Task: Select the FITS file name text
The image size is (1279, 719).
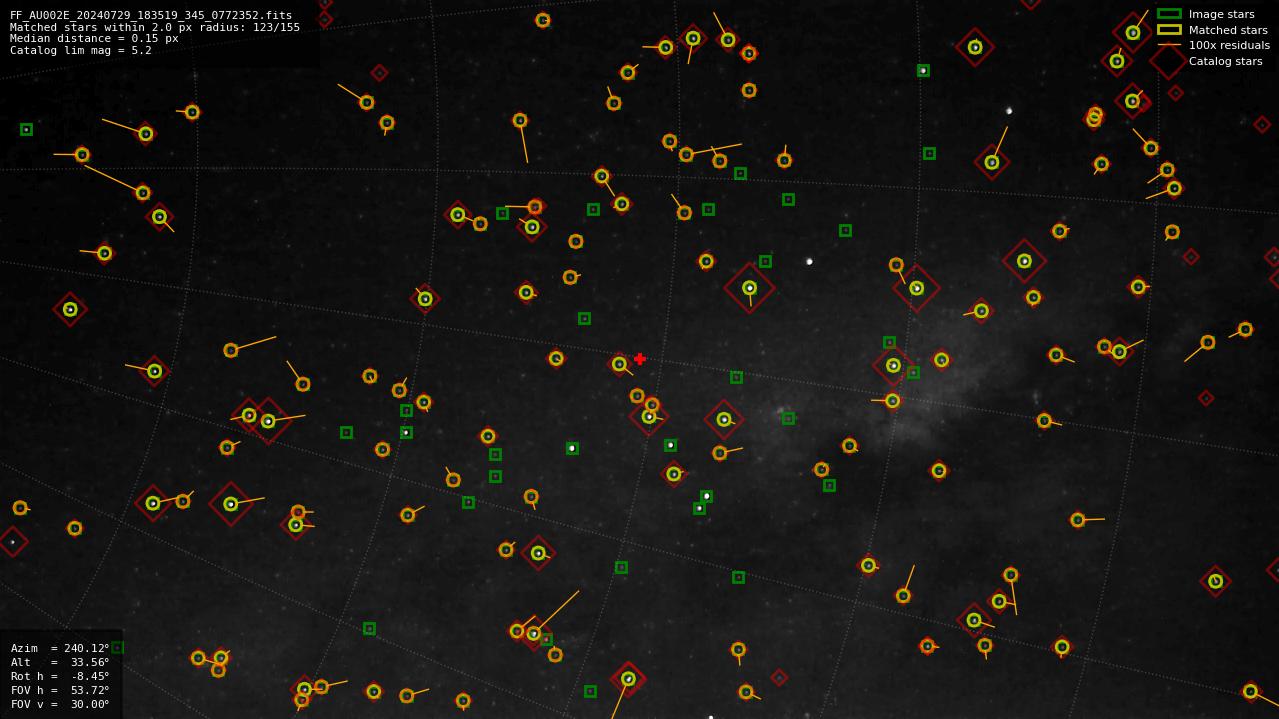Action: (151, 16)
